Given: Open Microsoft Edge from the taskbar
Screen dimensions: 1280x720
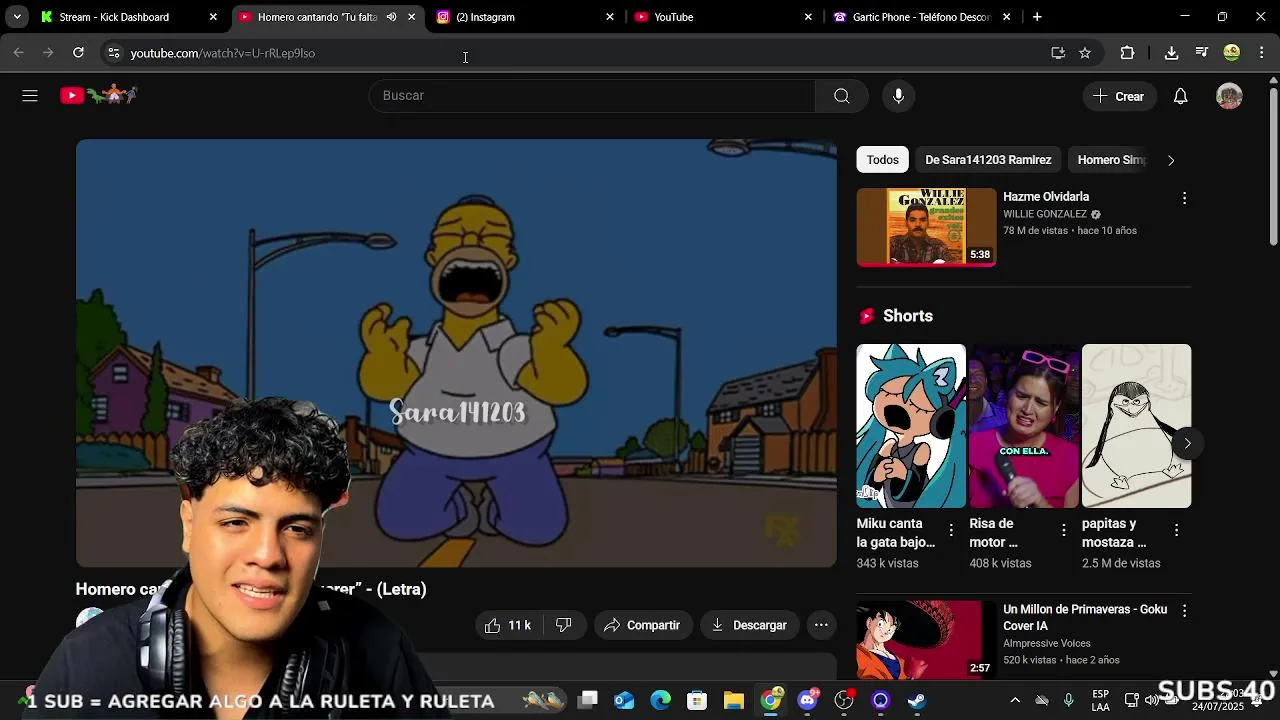Looking at the screenshot, I should [660, 700].
